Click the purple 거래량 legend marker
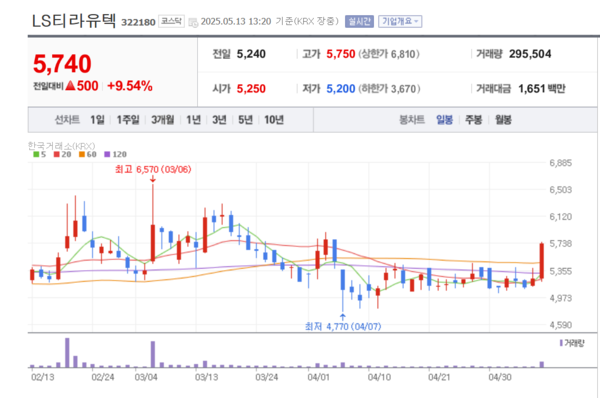The width and height of the screenshot is (600, 398). coord(561,343)
